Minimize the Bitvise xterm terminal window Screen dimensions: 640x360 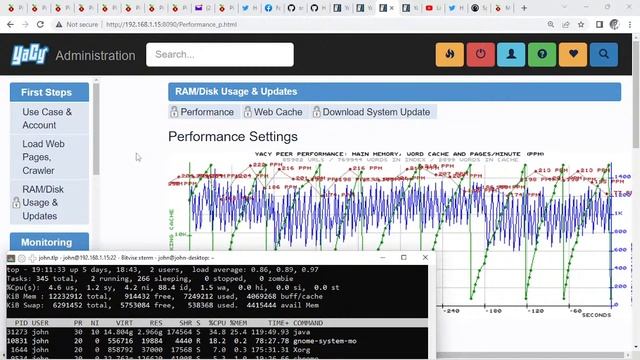382,258
